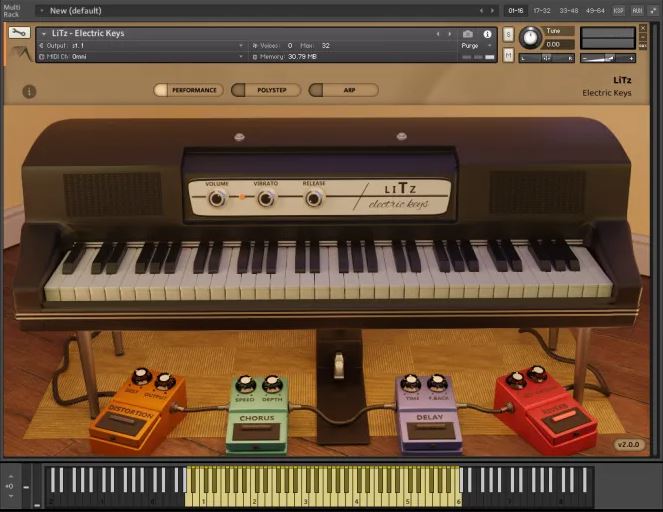
Task: Select the 17-32 rack page tab
Action: click(542, 11)
